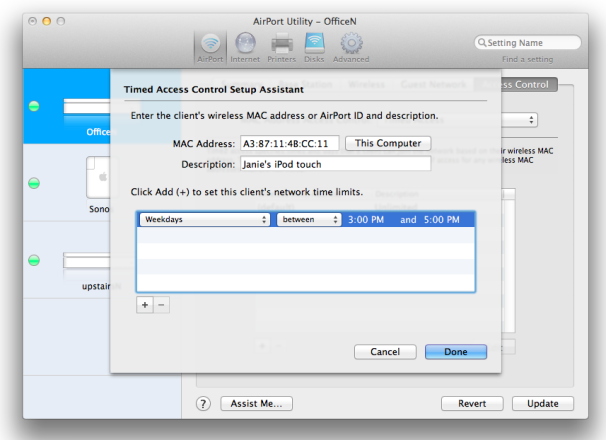Image resolution: width=606 pixels, height=440 pixels.
Task: Open the 'between' time mode dropdown
Action: (x=309, y=220)
